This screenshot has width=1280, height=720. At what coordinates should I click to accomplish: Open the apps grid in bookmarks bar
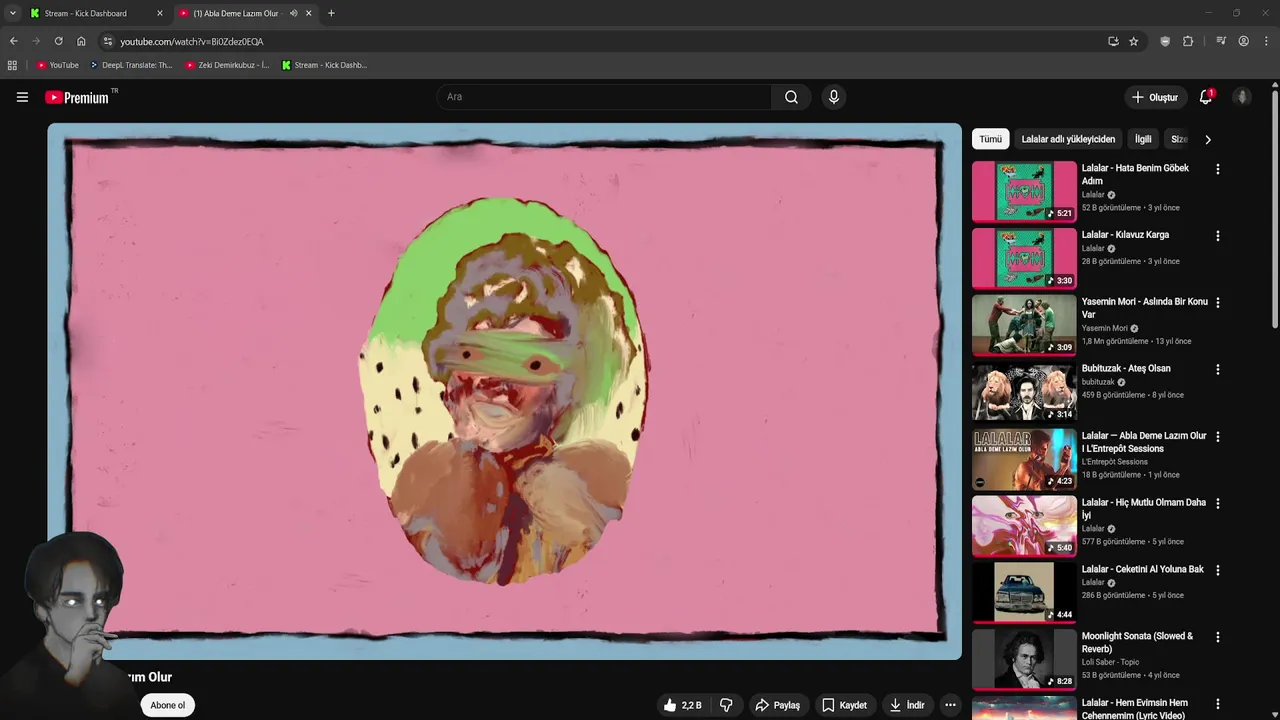point(12,65)
